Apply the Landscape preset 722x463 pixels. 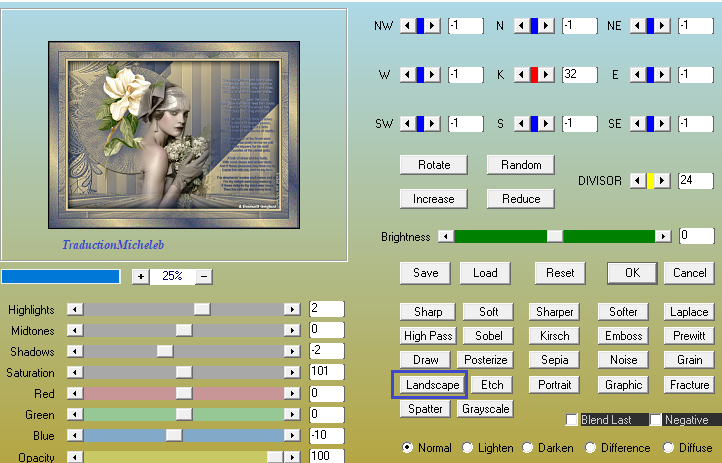tap(432, 385)
